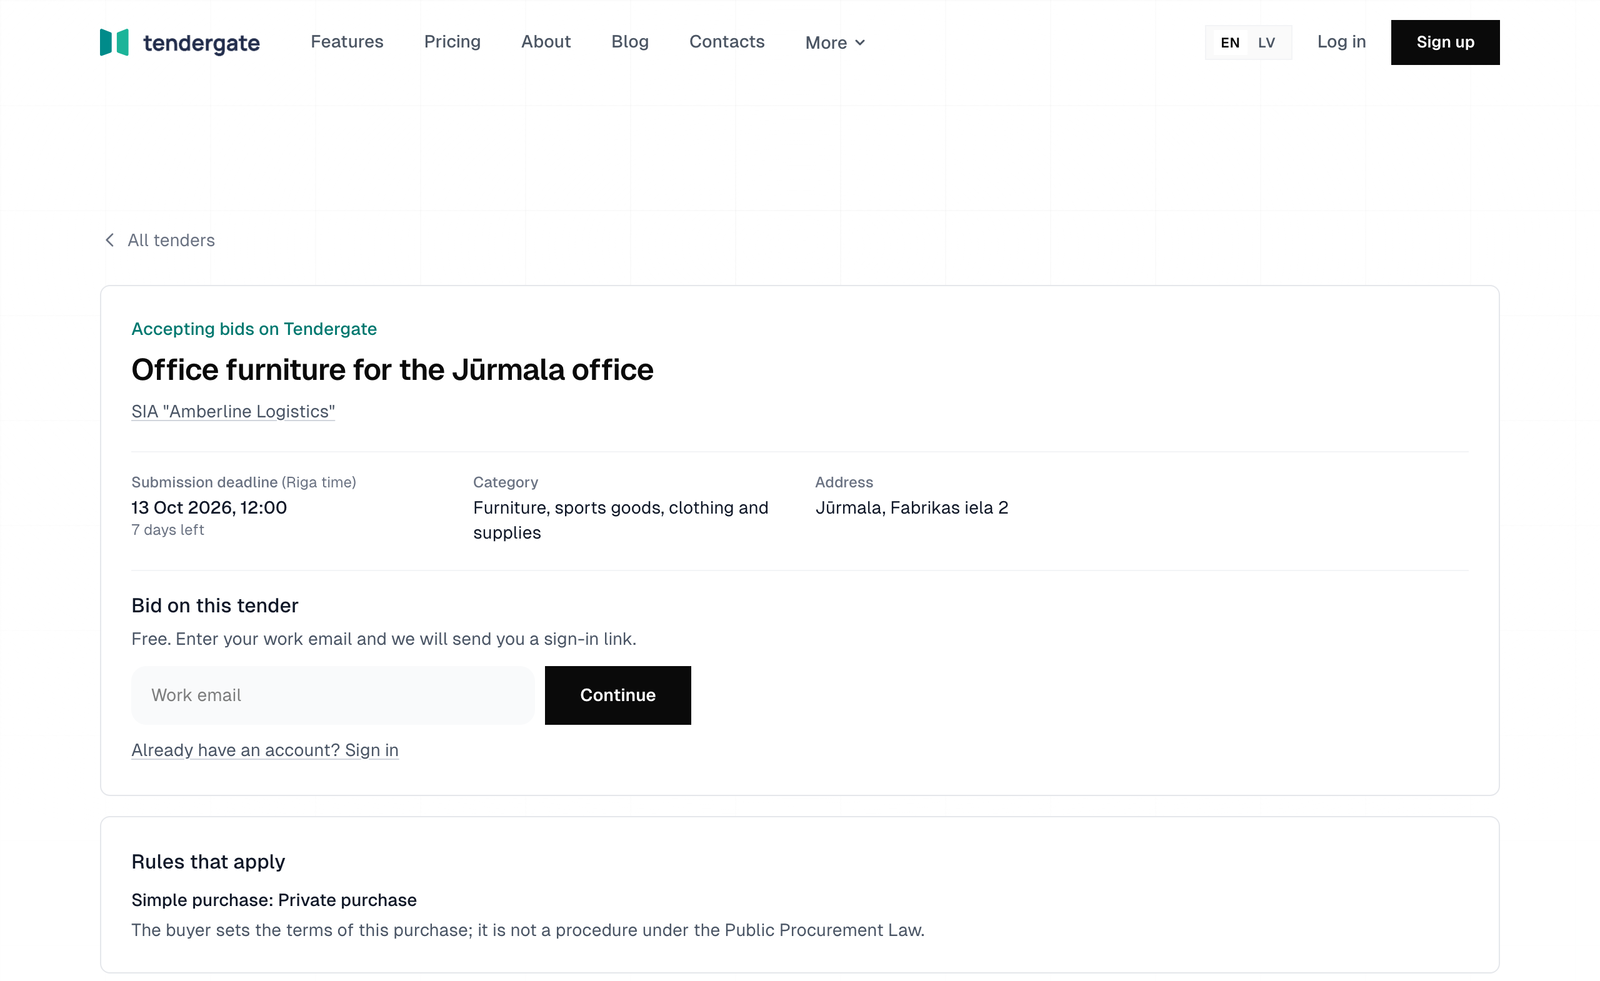Click the back chevron beside All tenders
This screenshot has height=981, width=1600.
pyautogui.click(x=109, y=240)
